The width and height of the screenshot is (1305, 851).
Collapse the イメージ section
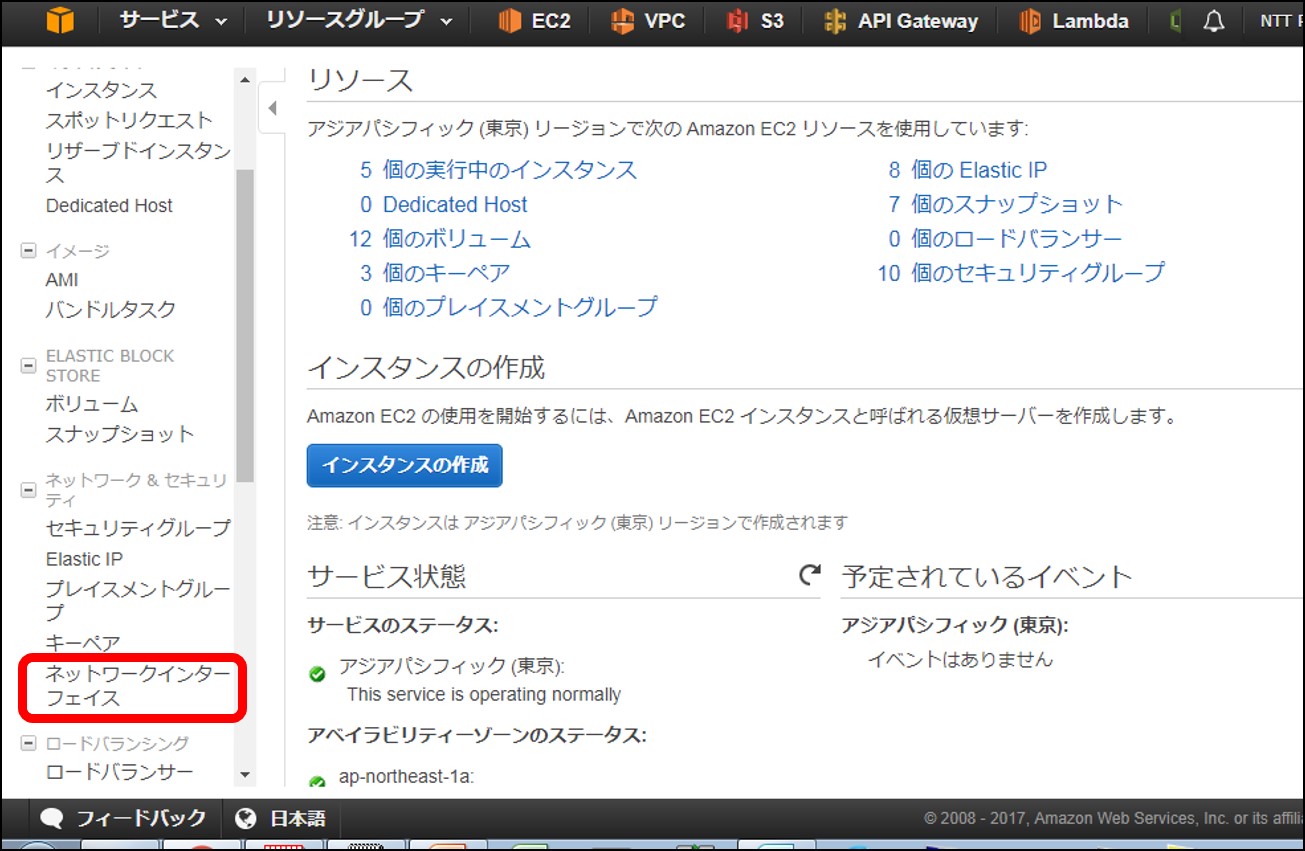[29, 251]
